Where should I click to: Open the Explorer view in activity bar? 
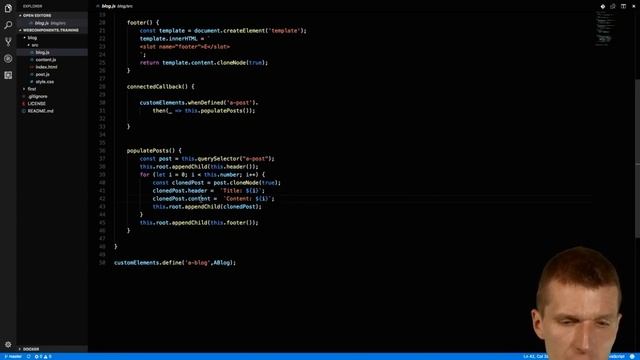[8, 8]
